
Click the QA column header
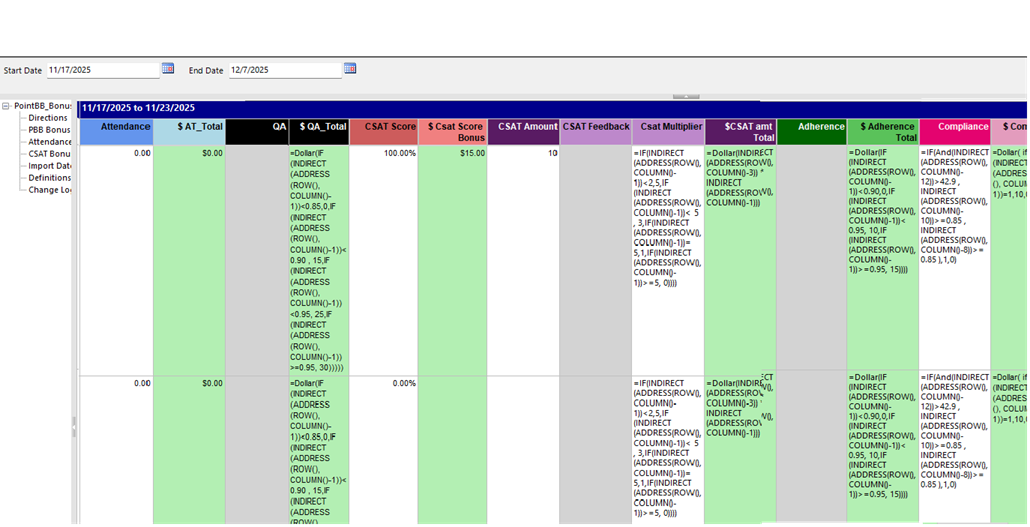tap(258, 132)
